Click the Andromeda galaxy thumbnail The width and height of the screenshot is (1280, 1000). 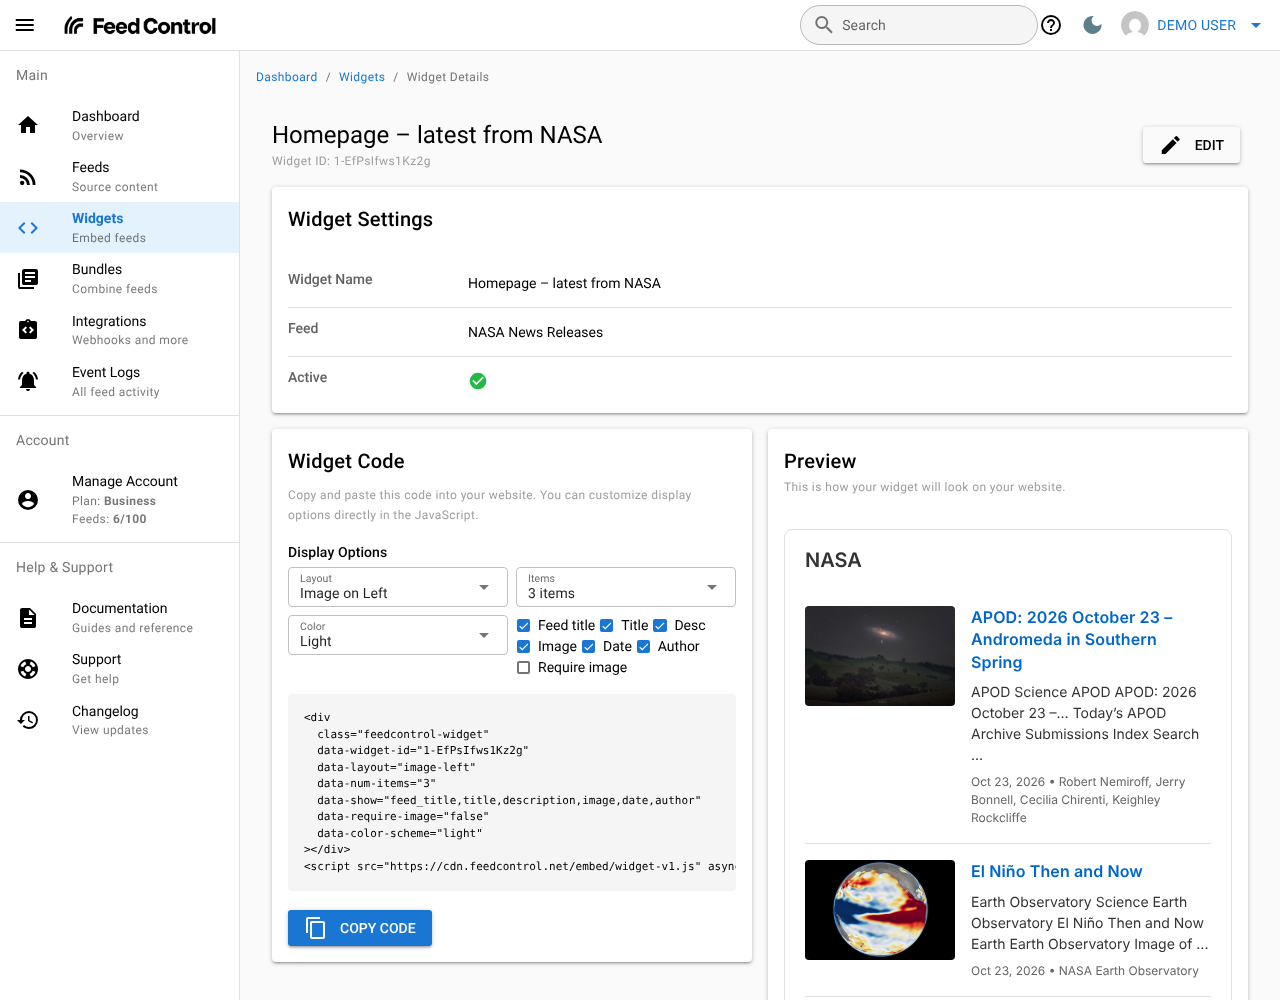tap(880, 656)
